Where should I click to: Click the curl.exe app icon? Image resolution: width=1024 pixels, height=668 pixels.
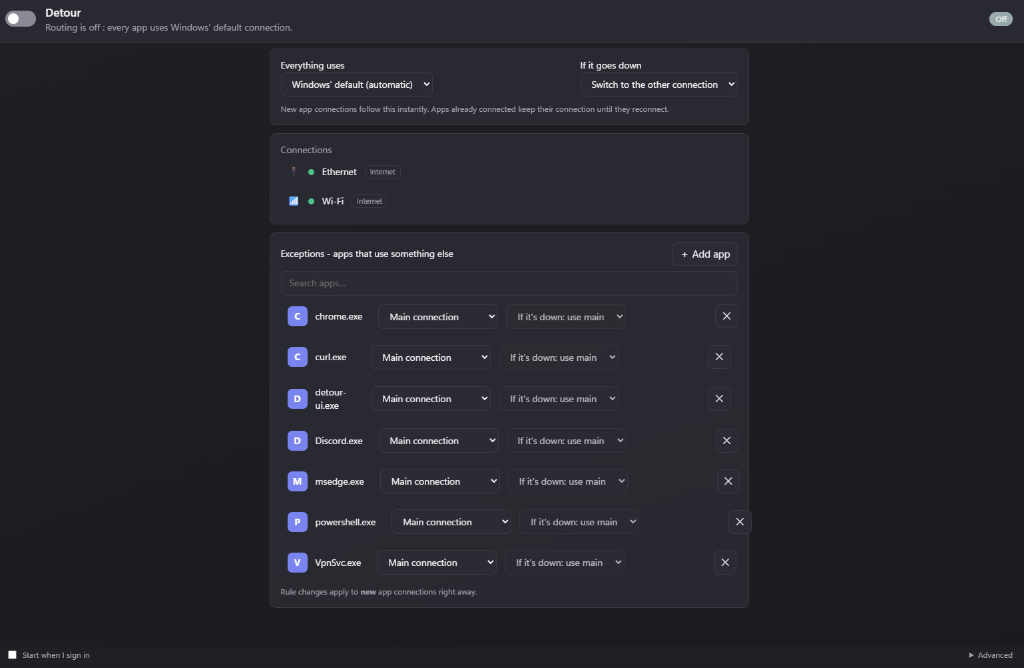(x=297, y=357)
